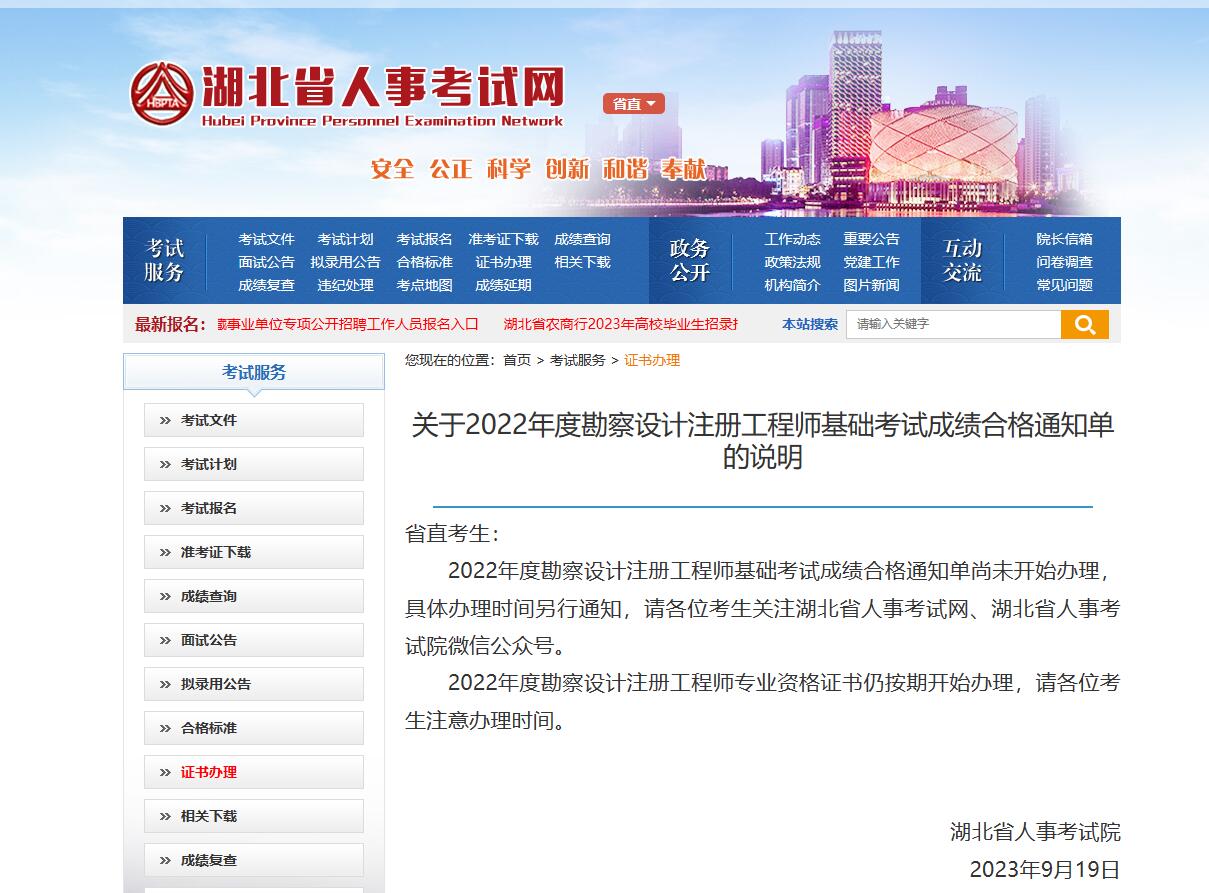Select 准考证下载 in the left sidebar

coord(254,552)
